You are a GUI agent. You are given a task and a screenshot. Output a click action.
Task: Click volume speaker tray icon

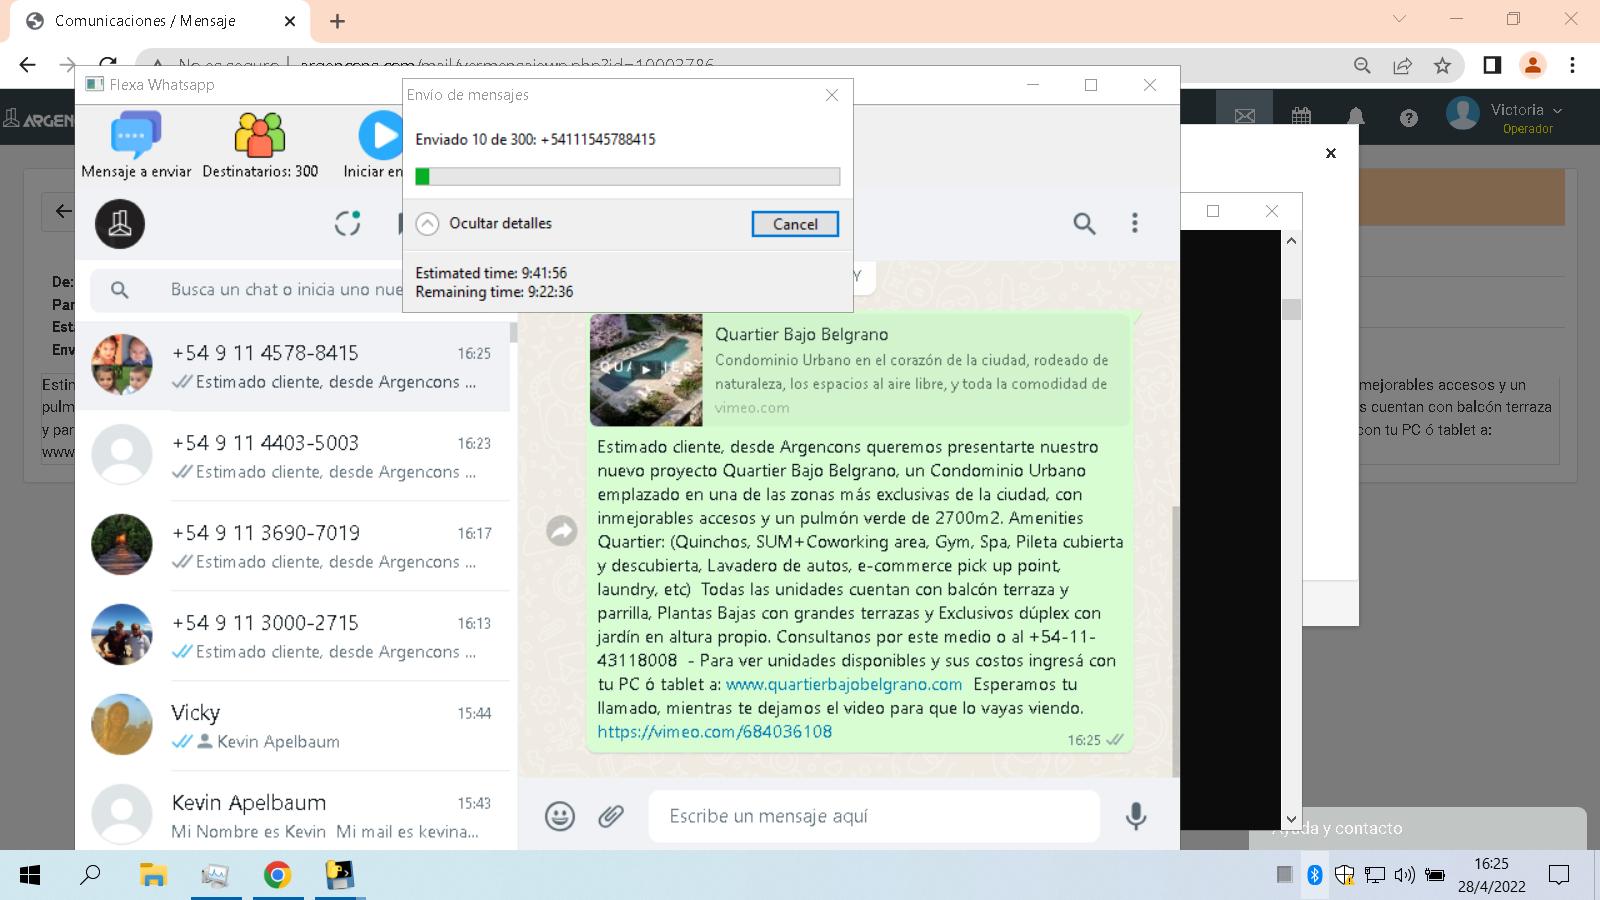(1404, 875)
